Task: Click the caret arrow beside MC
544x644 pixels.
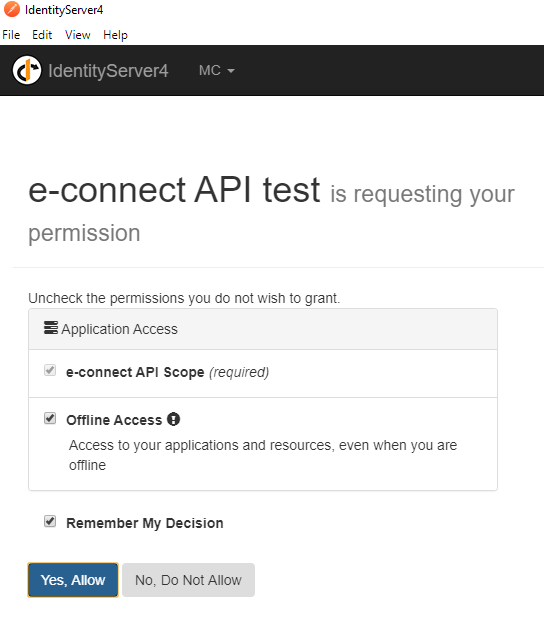Action: pos(231,71)
